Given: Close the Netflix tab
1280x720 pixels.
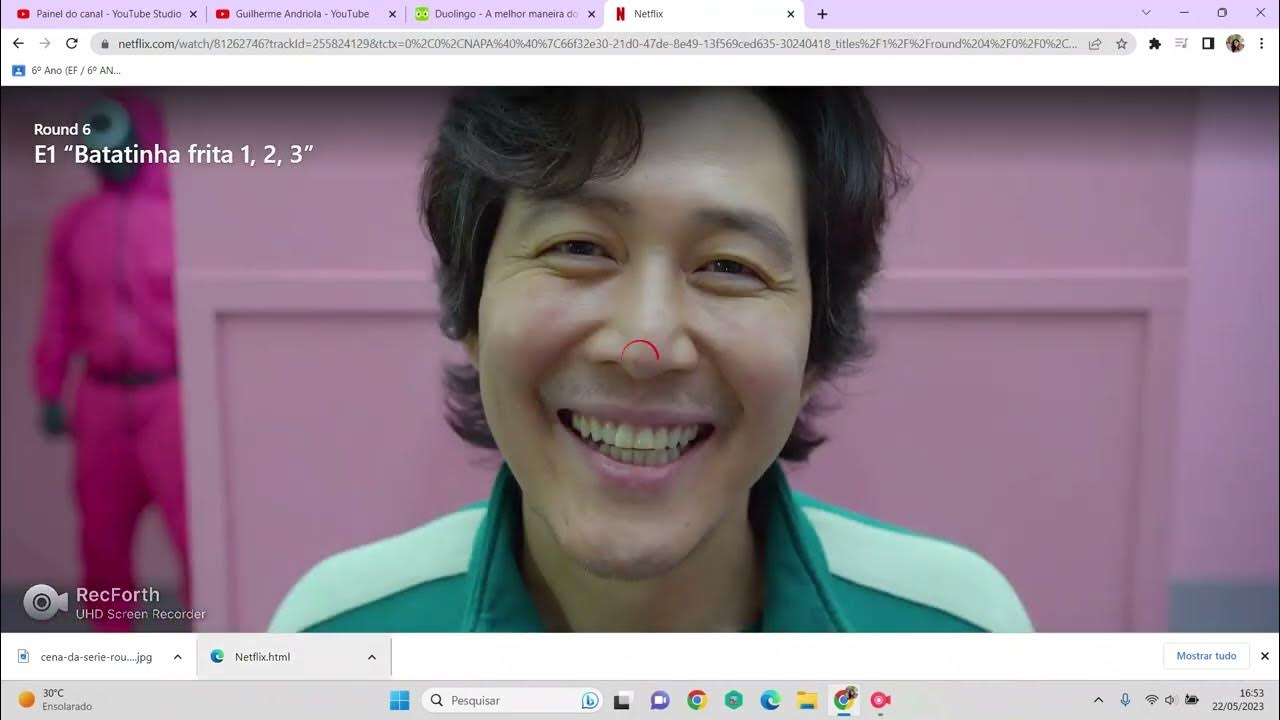Looking at the screenshot, I should coord(791,14).
